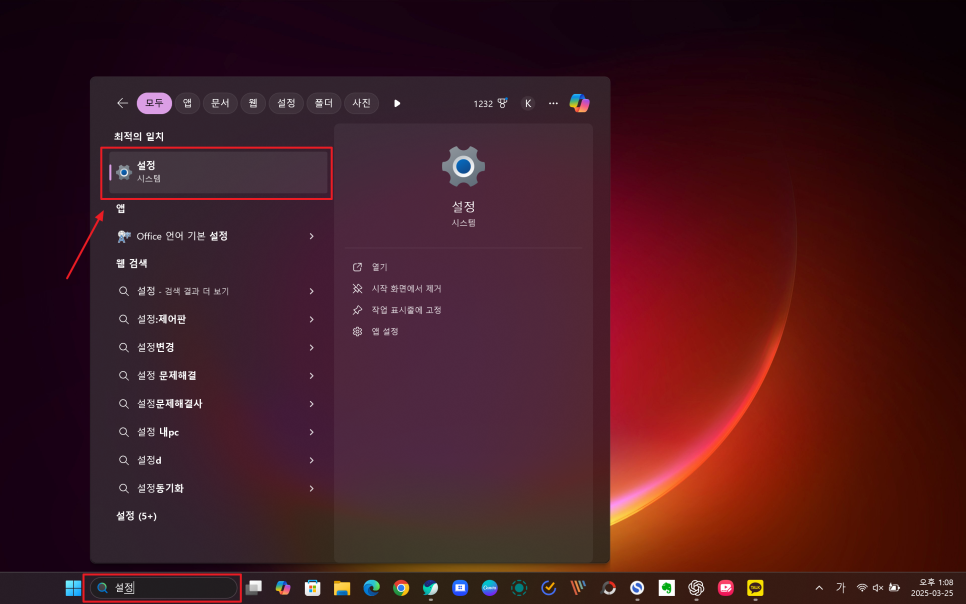The height and width of the screenshot is (604, 966).
Task: Open the pink recorder app on taskbar
Action: (726, 588)
